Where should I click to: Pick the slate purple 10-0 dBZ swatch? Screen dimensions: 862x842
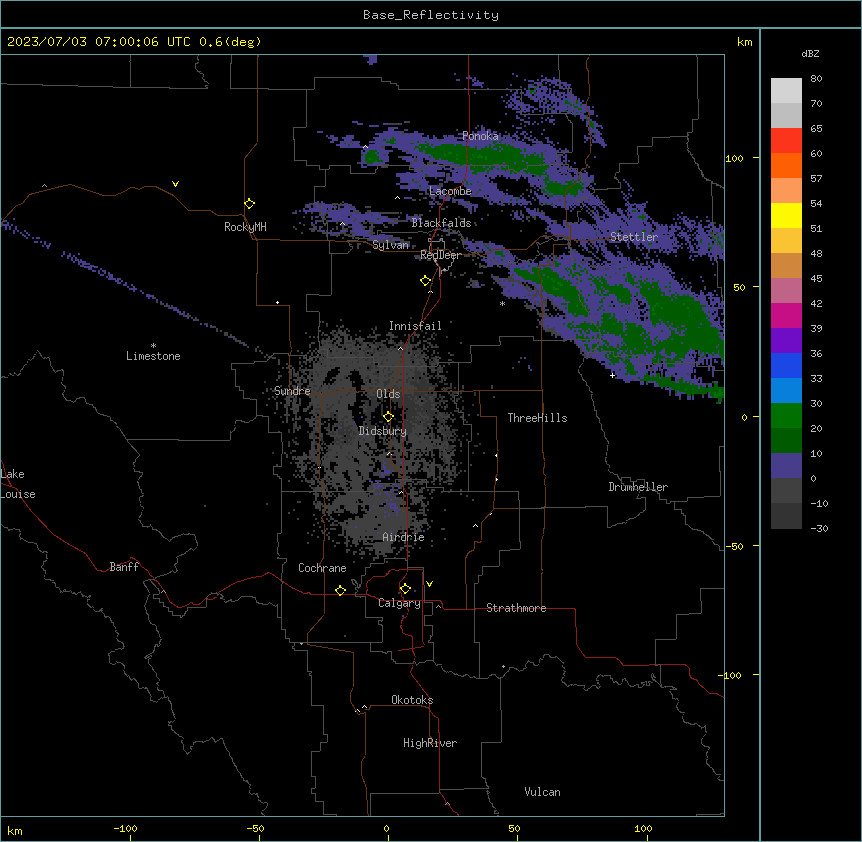pos(786,466)
